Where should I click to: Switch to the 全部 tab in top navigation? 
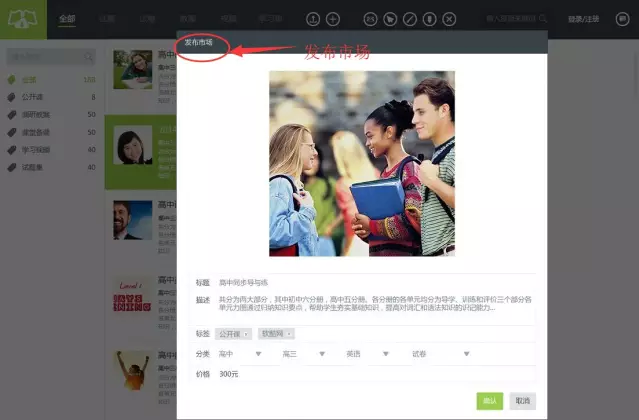pyautogui.click(x=66, y=19)
